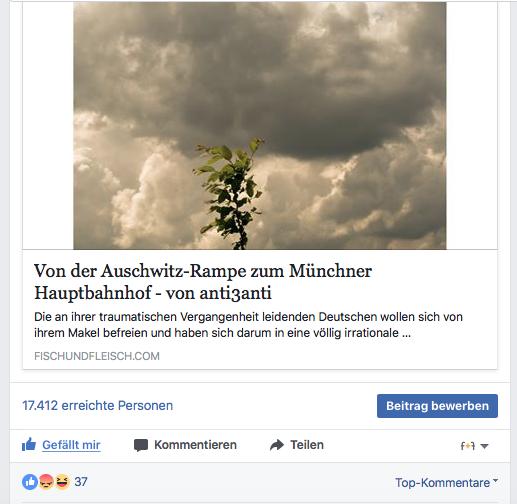
Task: Click the small arrow after Top-Kommentare
Action: coord(495,480)
